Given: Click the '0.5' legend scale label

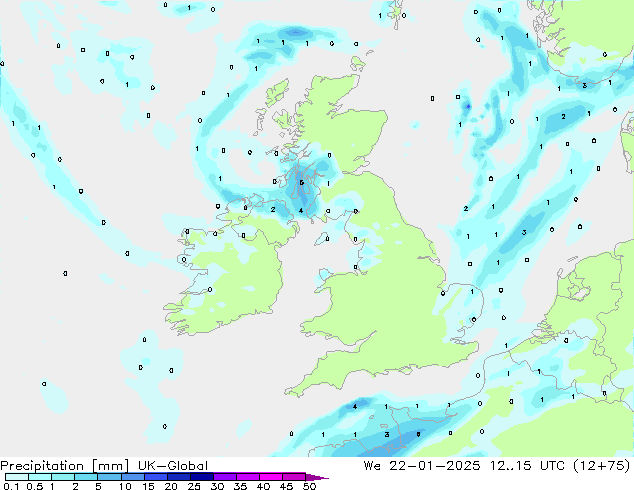Looking at the screenshot, I should click(x=34, y=486).
